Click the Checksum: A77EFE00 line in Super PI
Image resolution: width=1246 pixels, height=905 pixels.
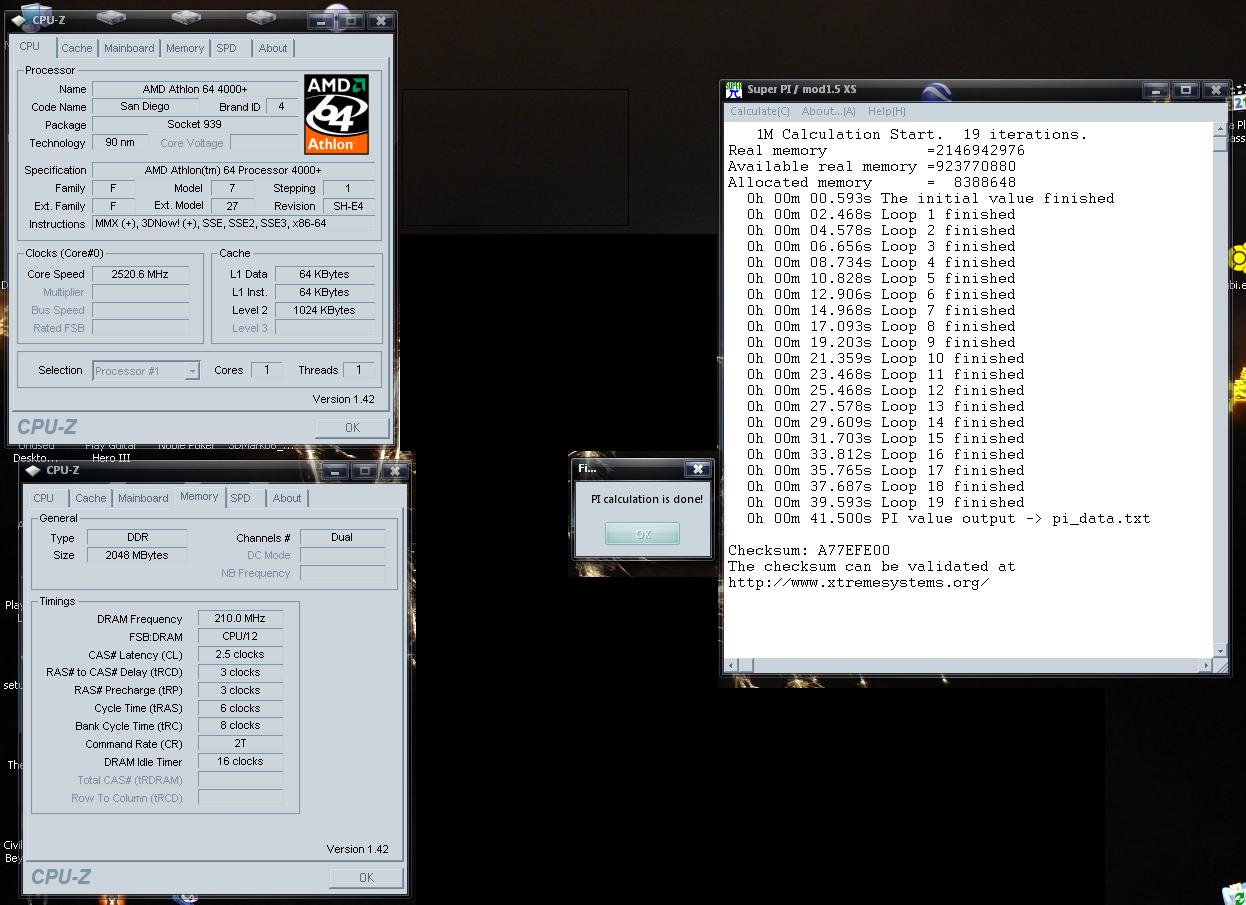point(809,551)
